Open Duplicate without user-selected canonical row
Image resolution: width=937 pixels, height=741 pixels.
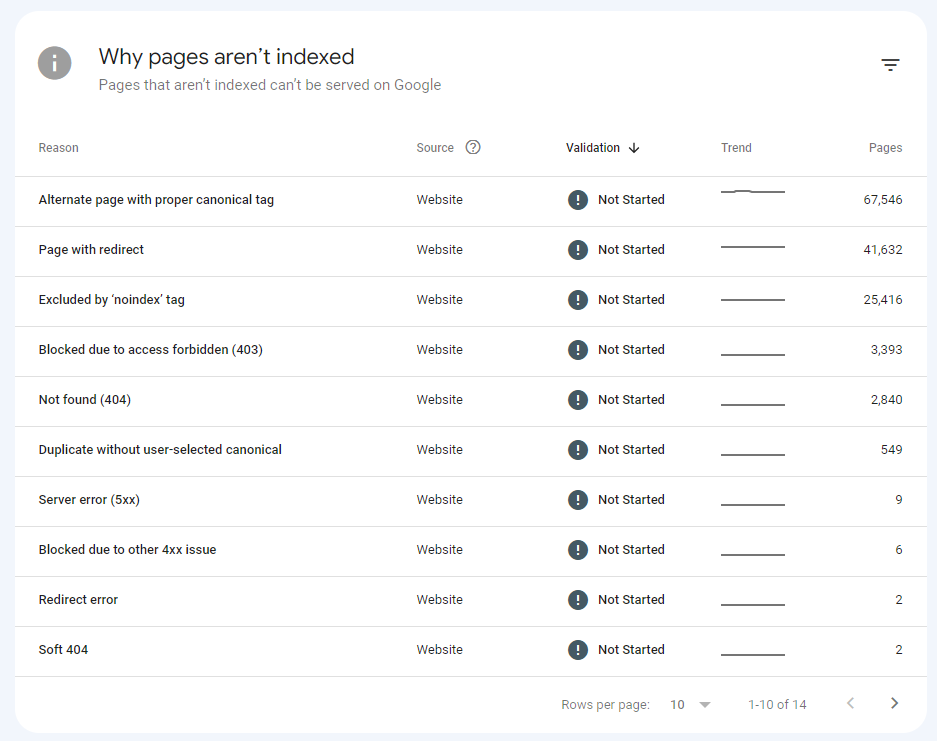click(x=160, y=450)
